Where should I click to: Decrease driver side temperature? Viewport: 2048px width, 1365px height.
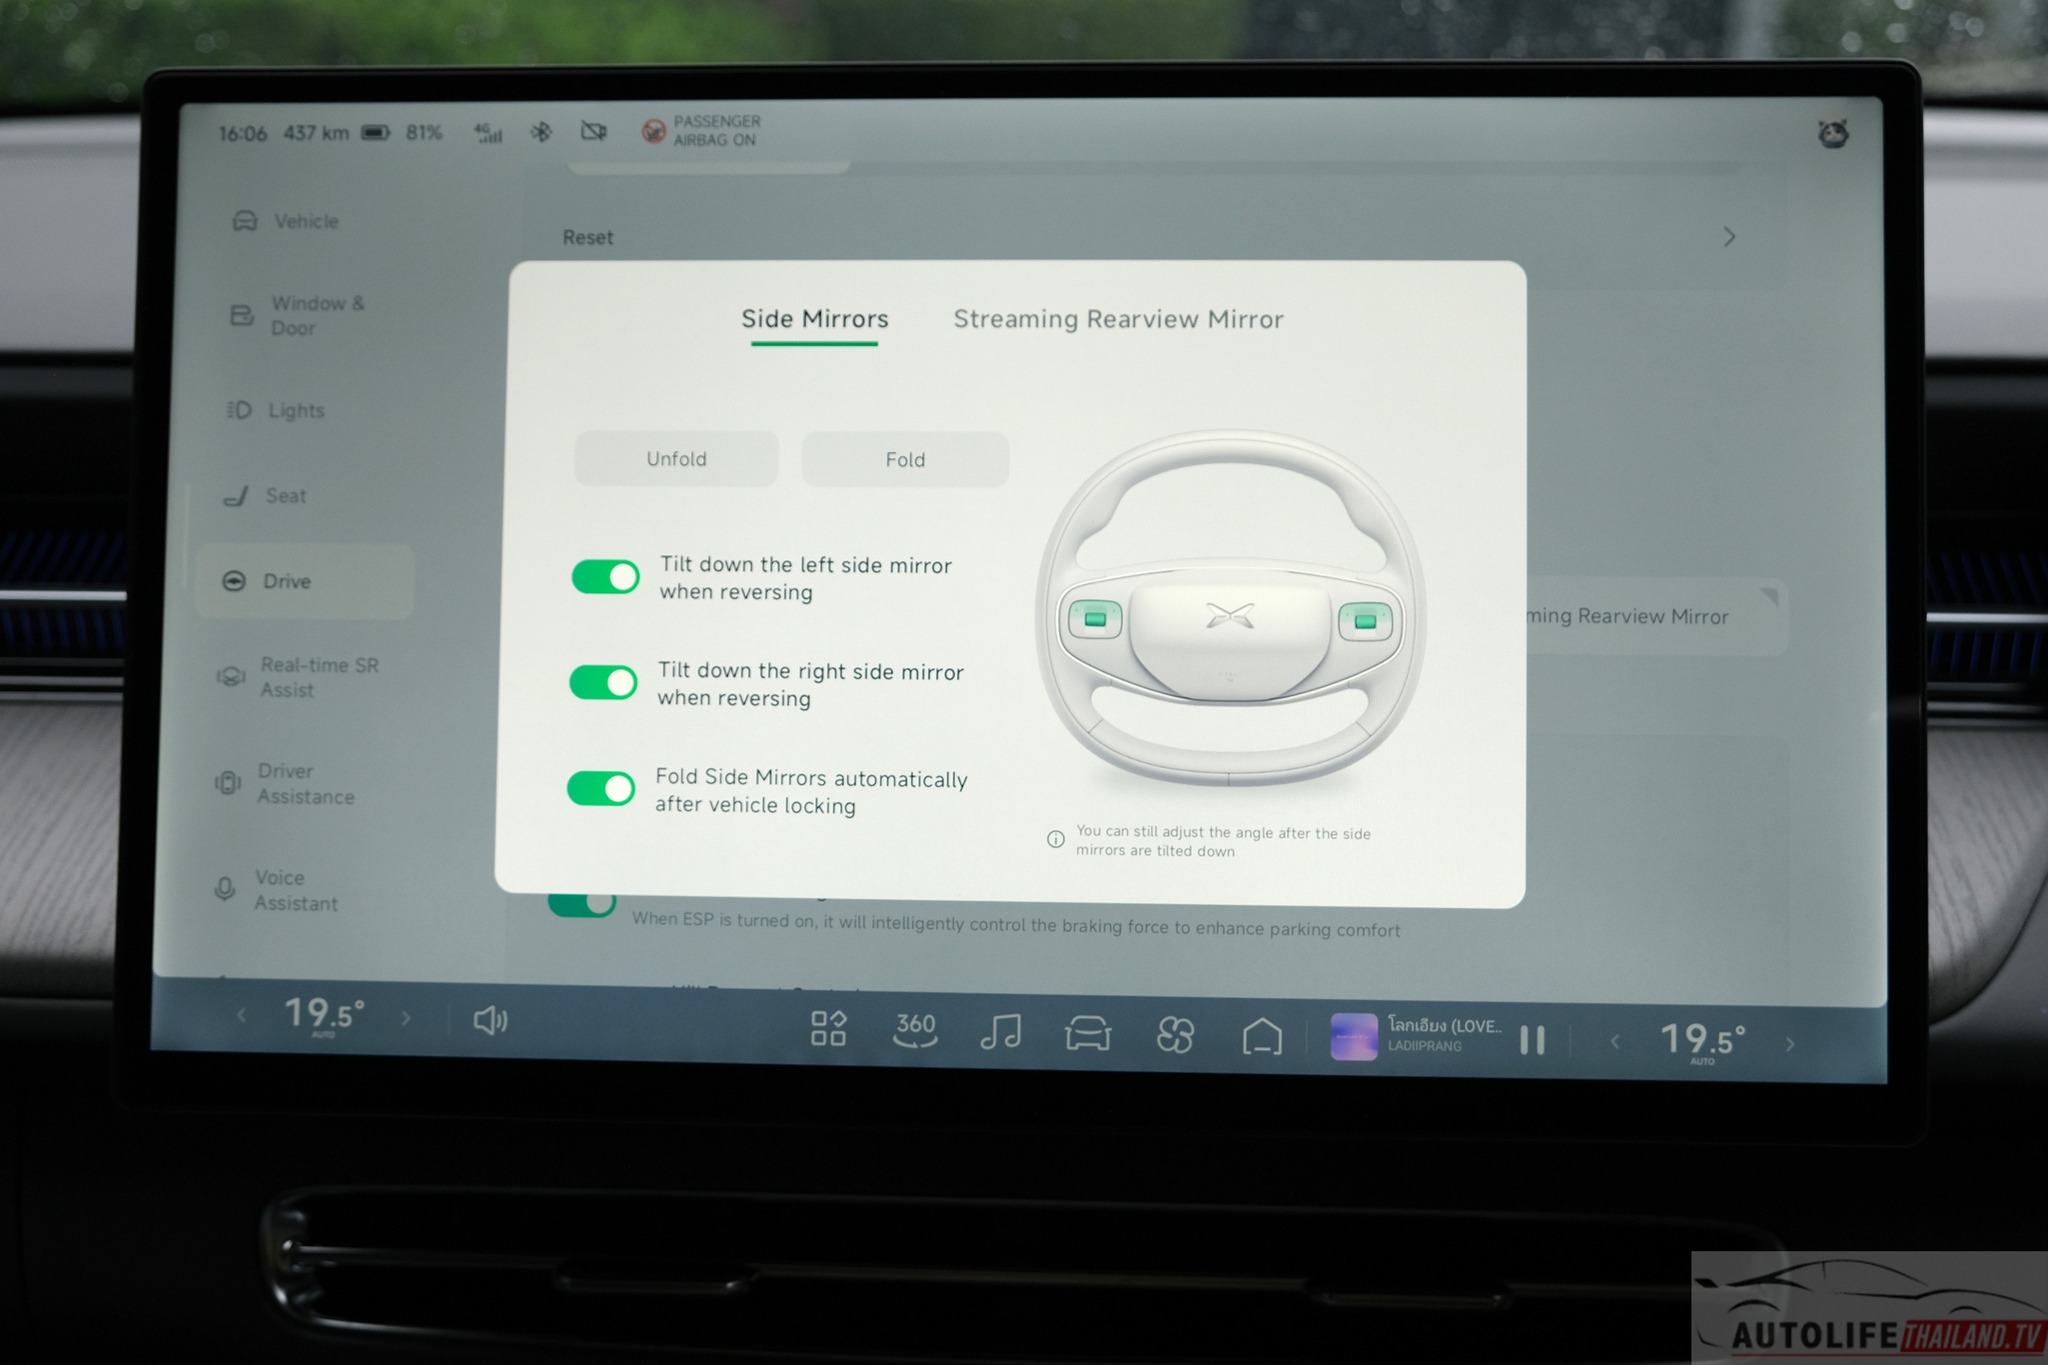pos(241,1015)
